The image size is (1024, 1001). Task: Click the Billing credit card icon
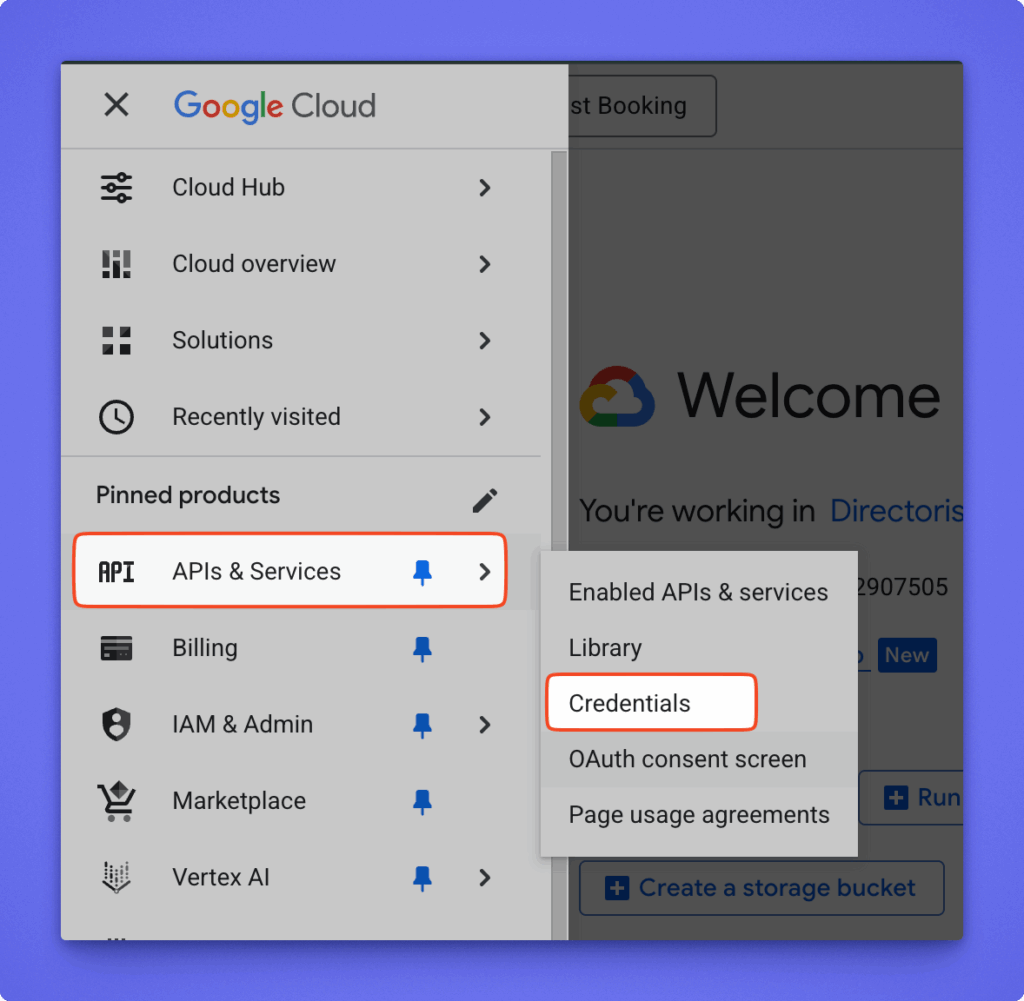tap(117, 648)
